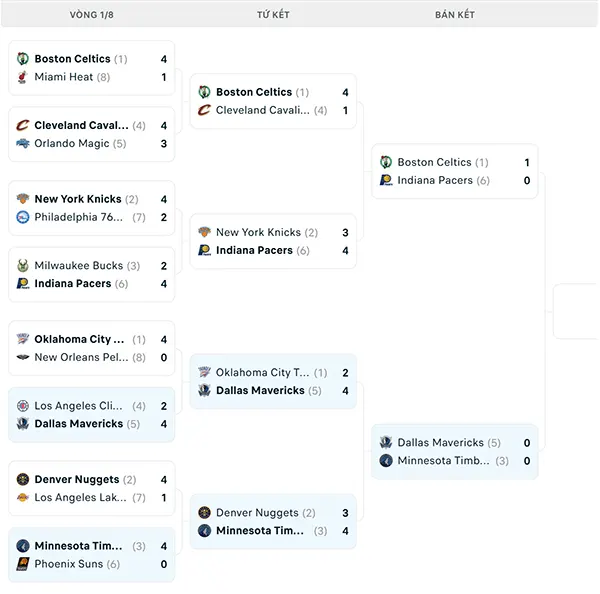Open the Philadelphia 76... (7) team name
The height and width of the screenshot is (594, 600).
pos(90,217)
